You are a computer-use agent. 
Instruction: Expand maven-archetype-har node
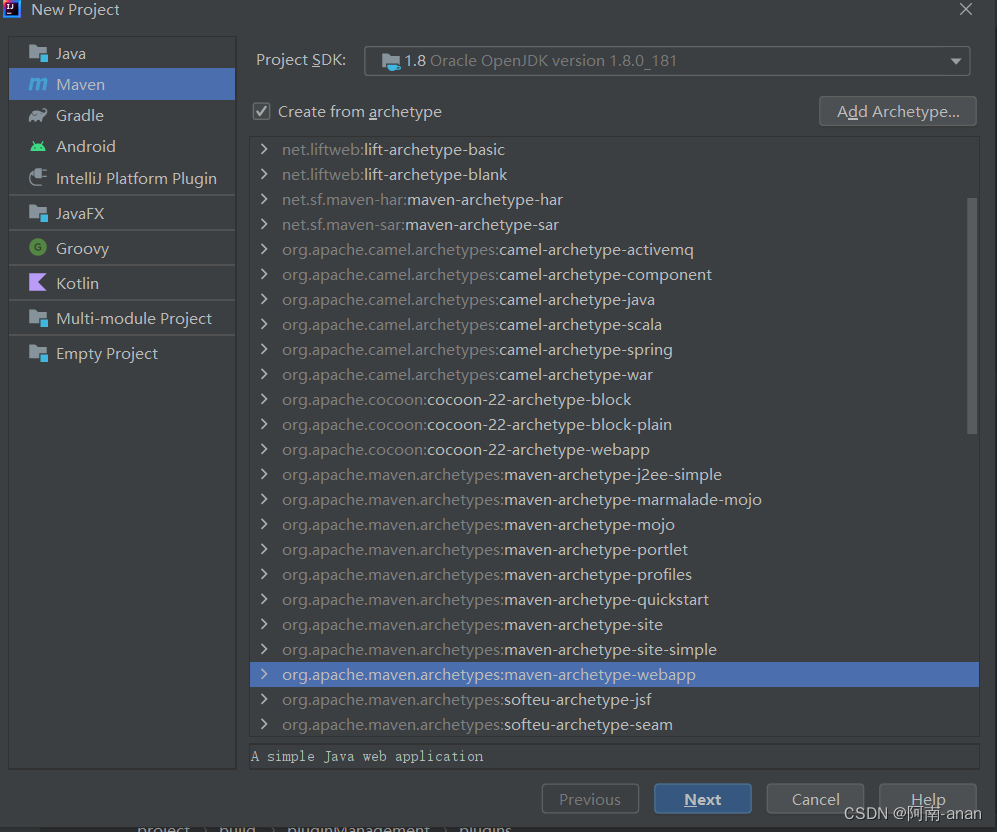click(x=264, y=200)
